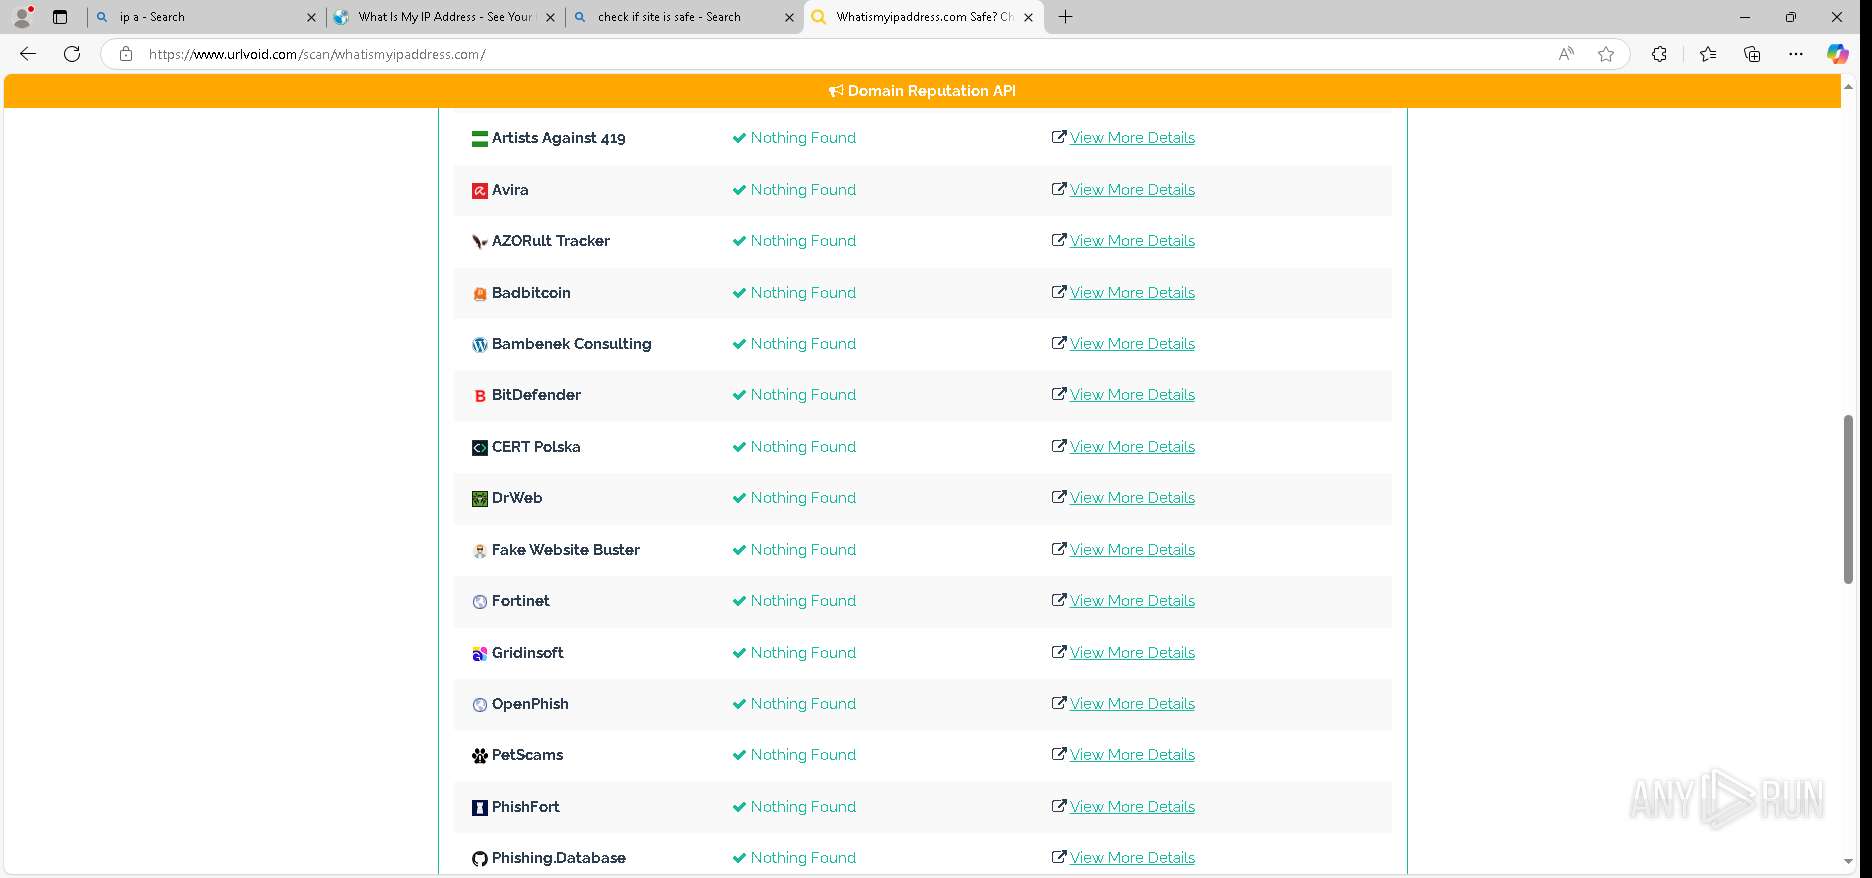The height and width of the screenshot is (878, 1872).
Task: Close the 'check if site is safe' tab
Action: point(789,17)
